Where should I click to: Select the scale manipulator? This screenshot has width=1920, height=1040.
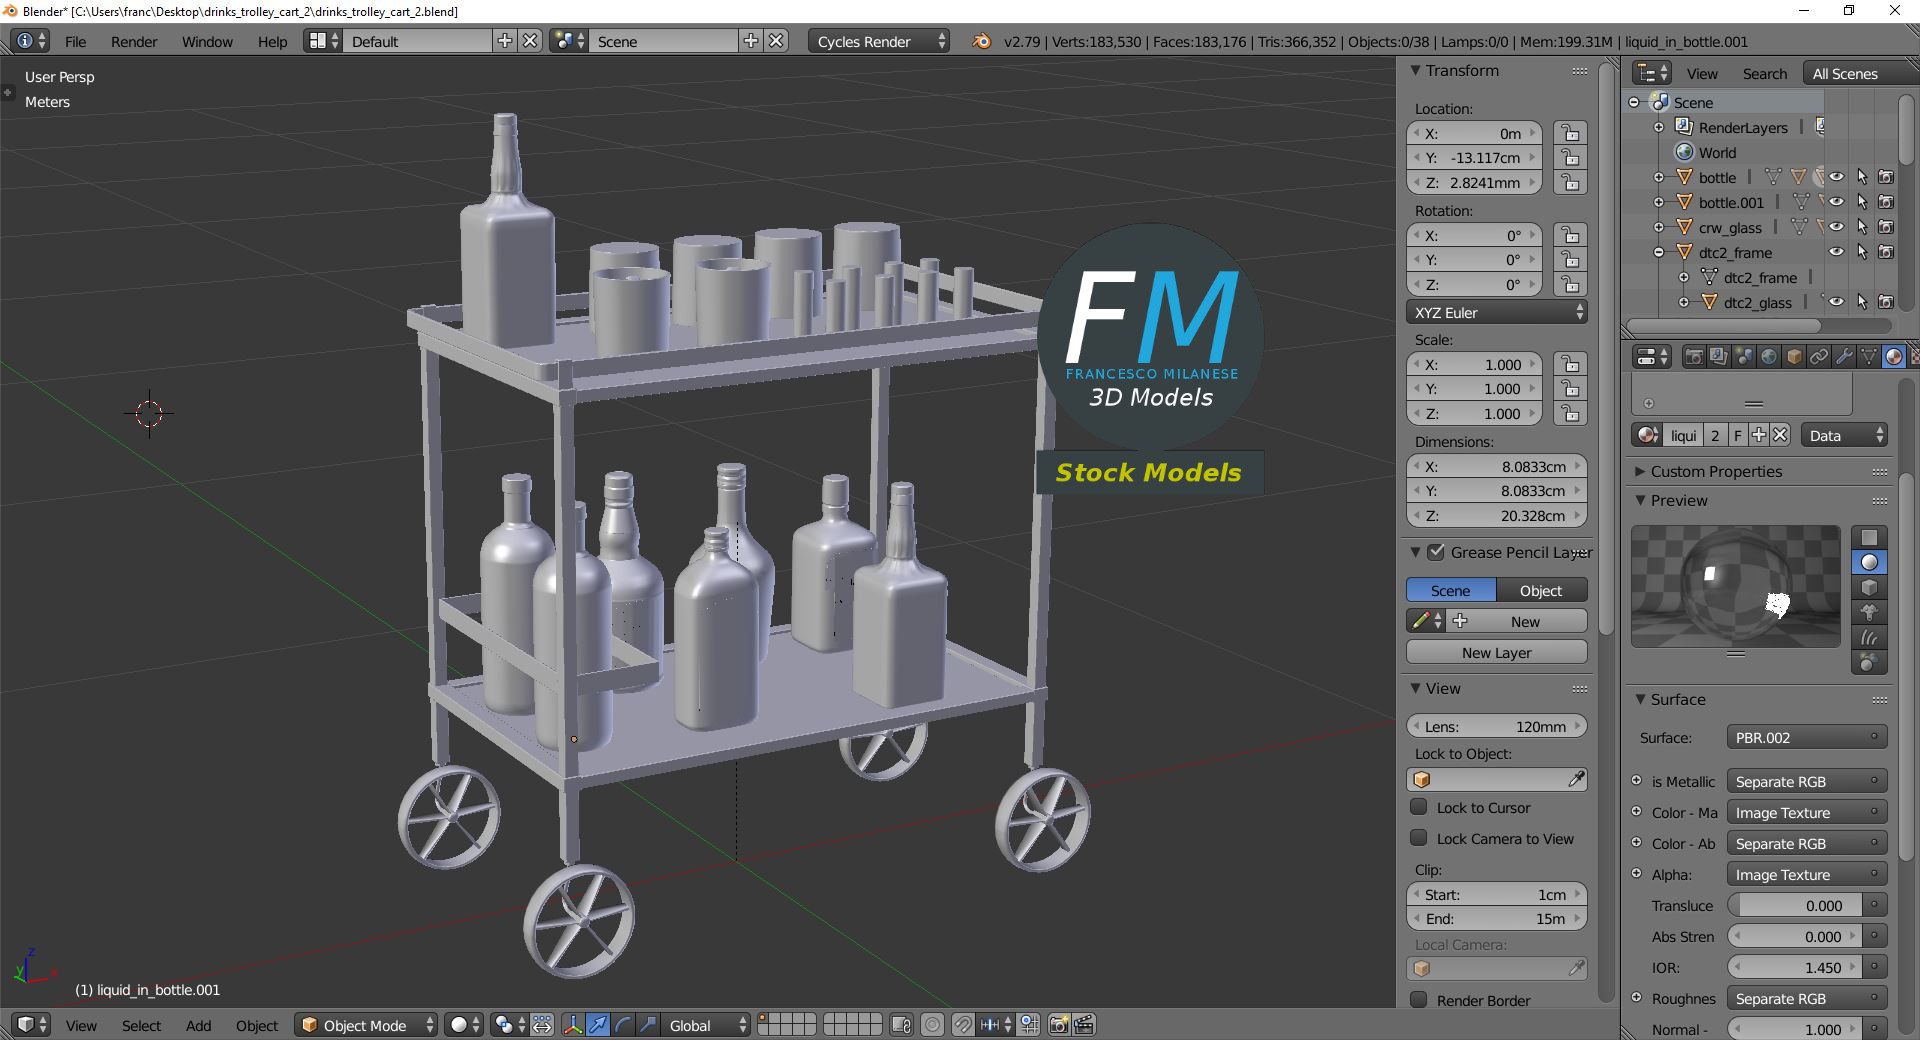(x=648, y=1025)
